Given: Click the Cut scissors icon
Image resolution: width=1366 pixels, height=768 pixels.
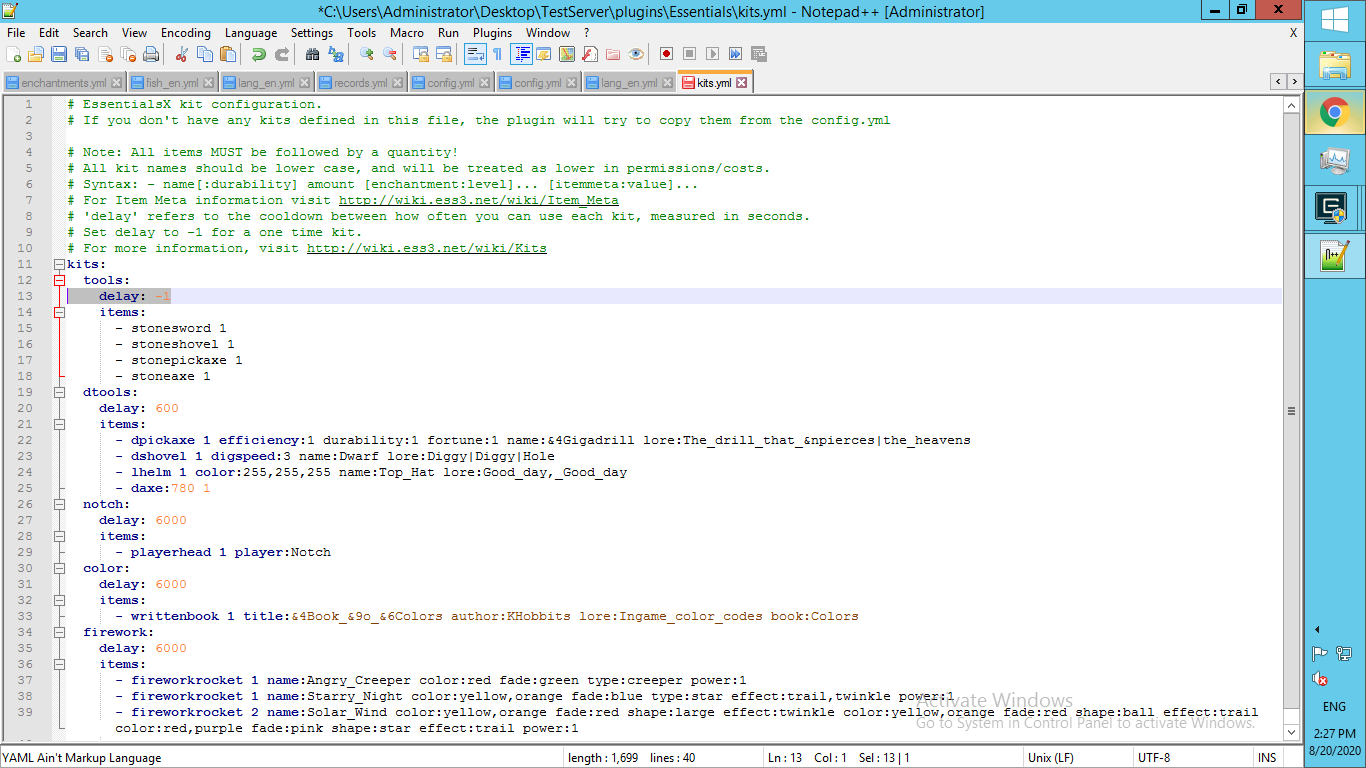Looking at the screenshot, I should [x=182, y=54].
